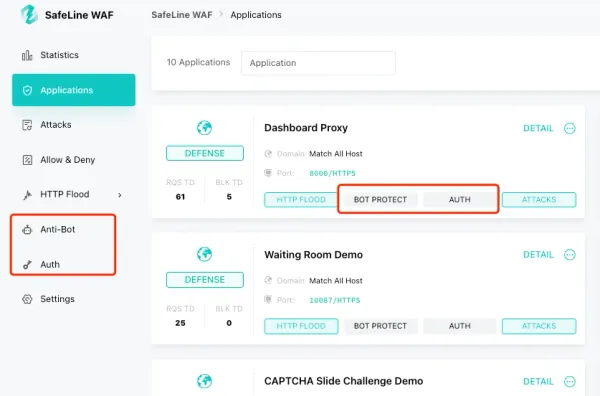This screenshot has width=600, height=396.
Task: Open the Auth page in sidebar
Action: 50,264
